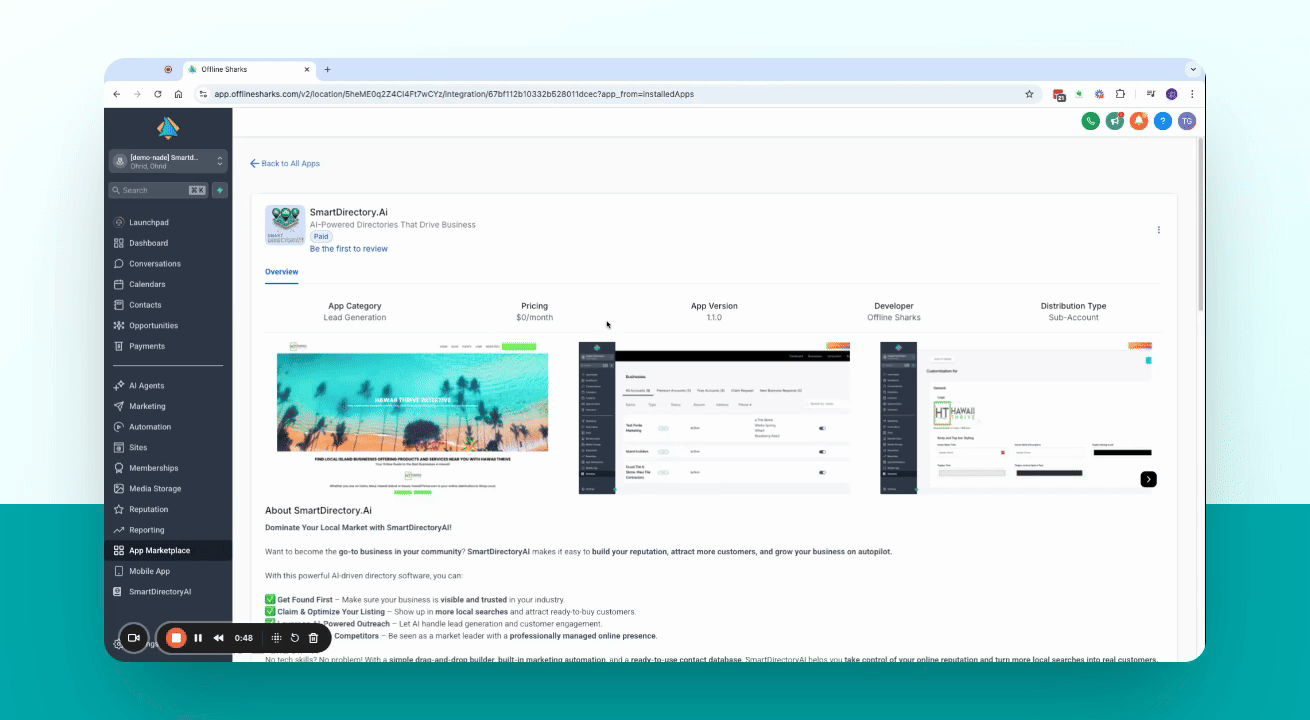The width and height of the screenshot is (1310, 720).
Task: Select the Overview tab
Action: tap(281, 272)
